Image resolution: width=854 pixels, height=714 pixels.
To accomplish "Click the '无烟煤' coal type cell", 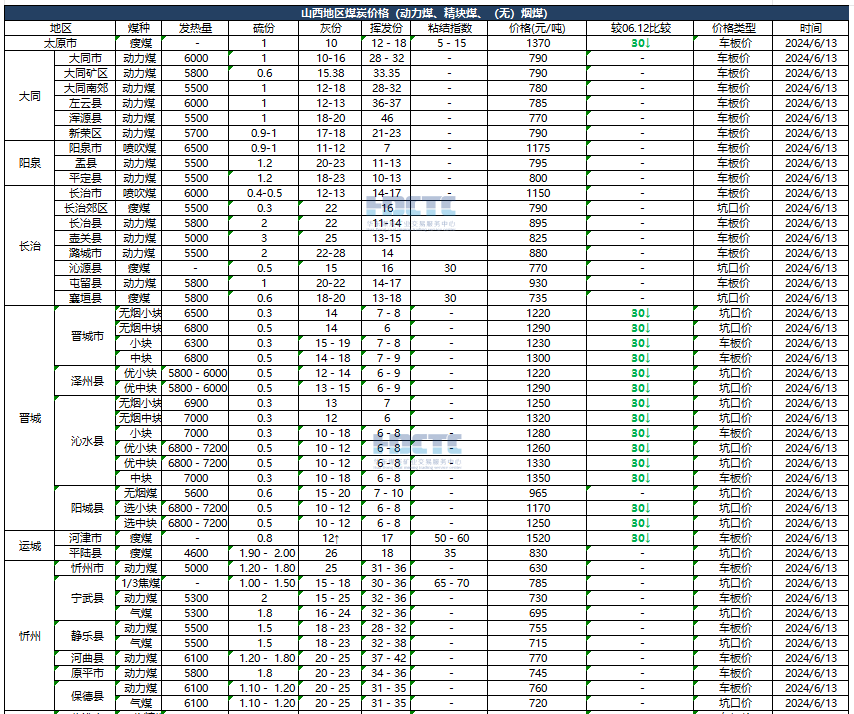I will point(140,493).
